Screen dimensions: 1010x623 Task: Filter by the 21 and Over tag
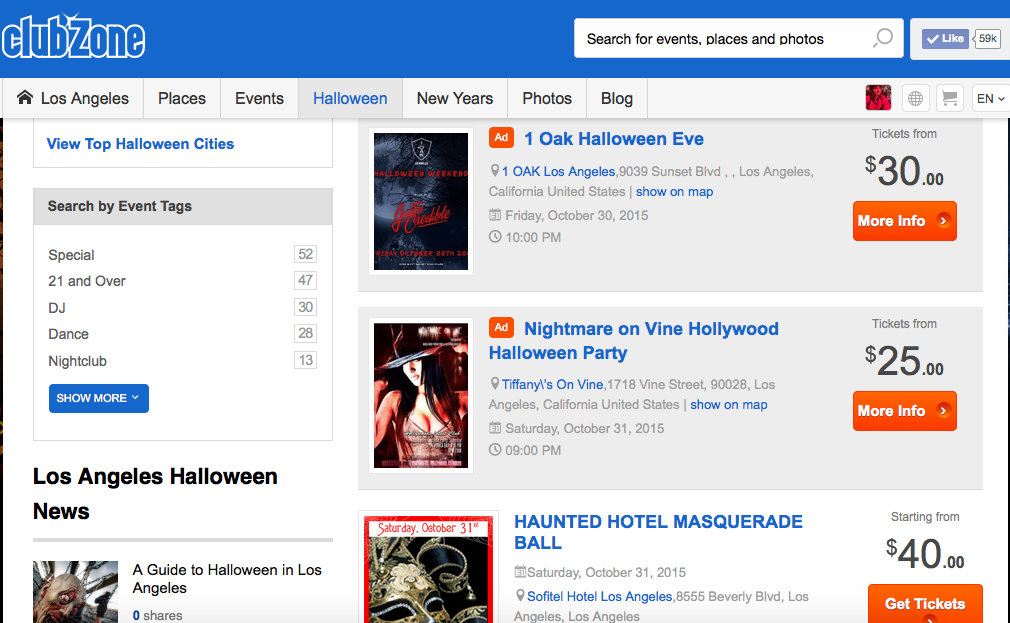[x=87, y=281]
